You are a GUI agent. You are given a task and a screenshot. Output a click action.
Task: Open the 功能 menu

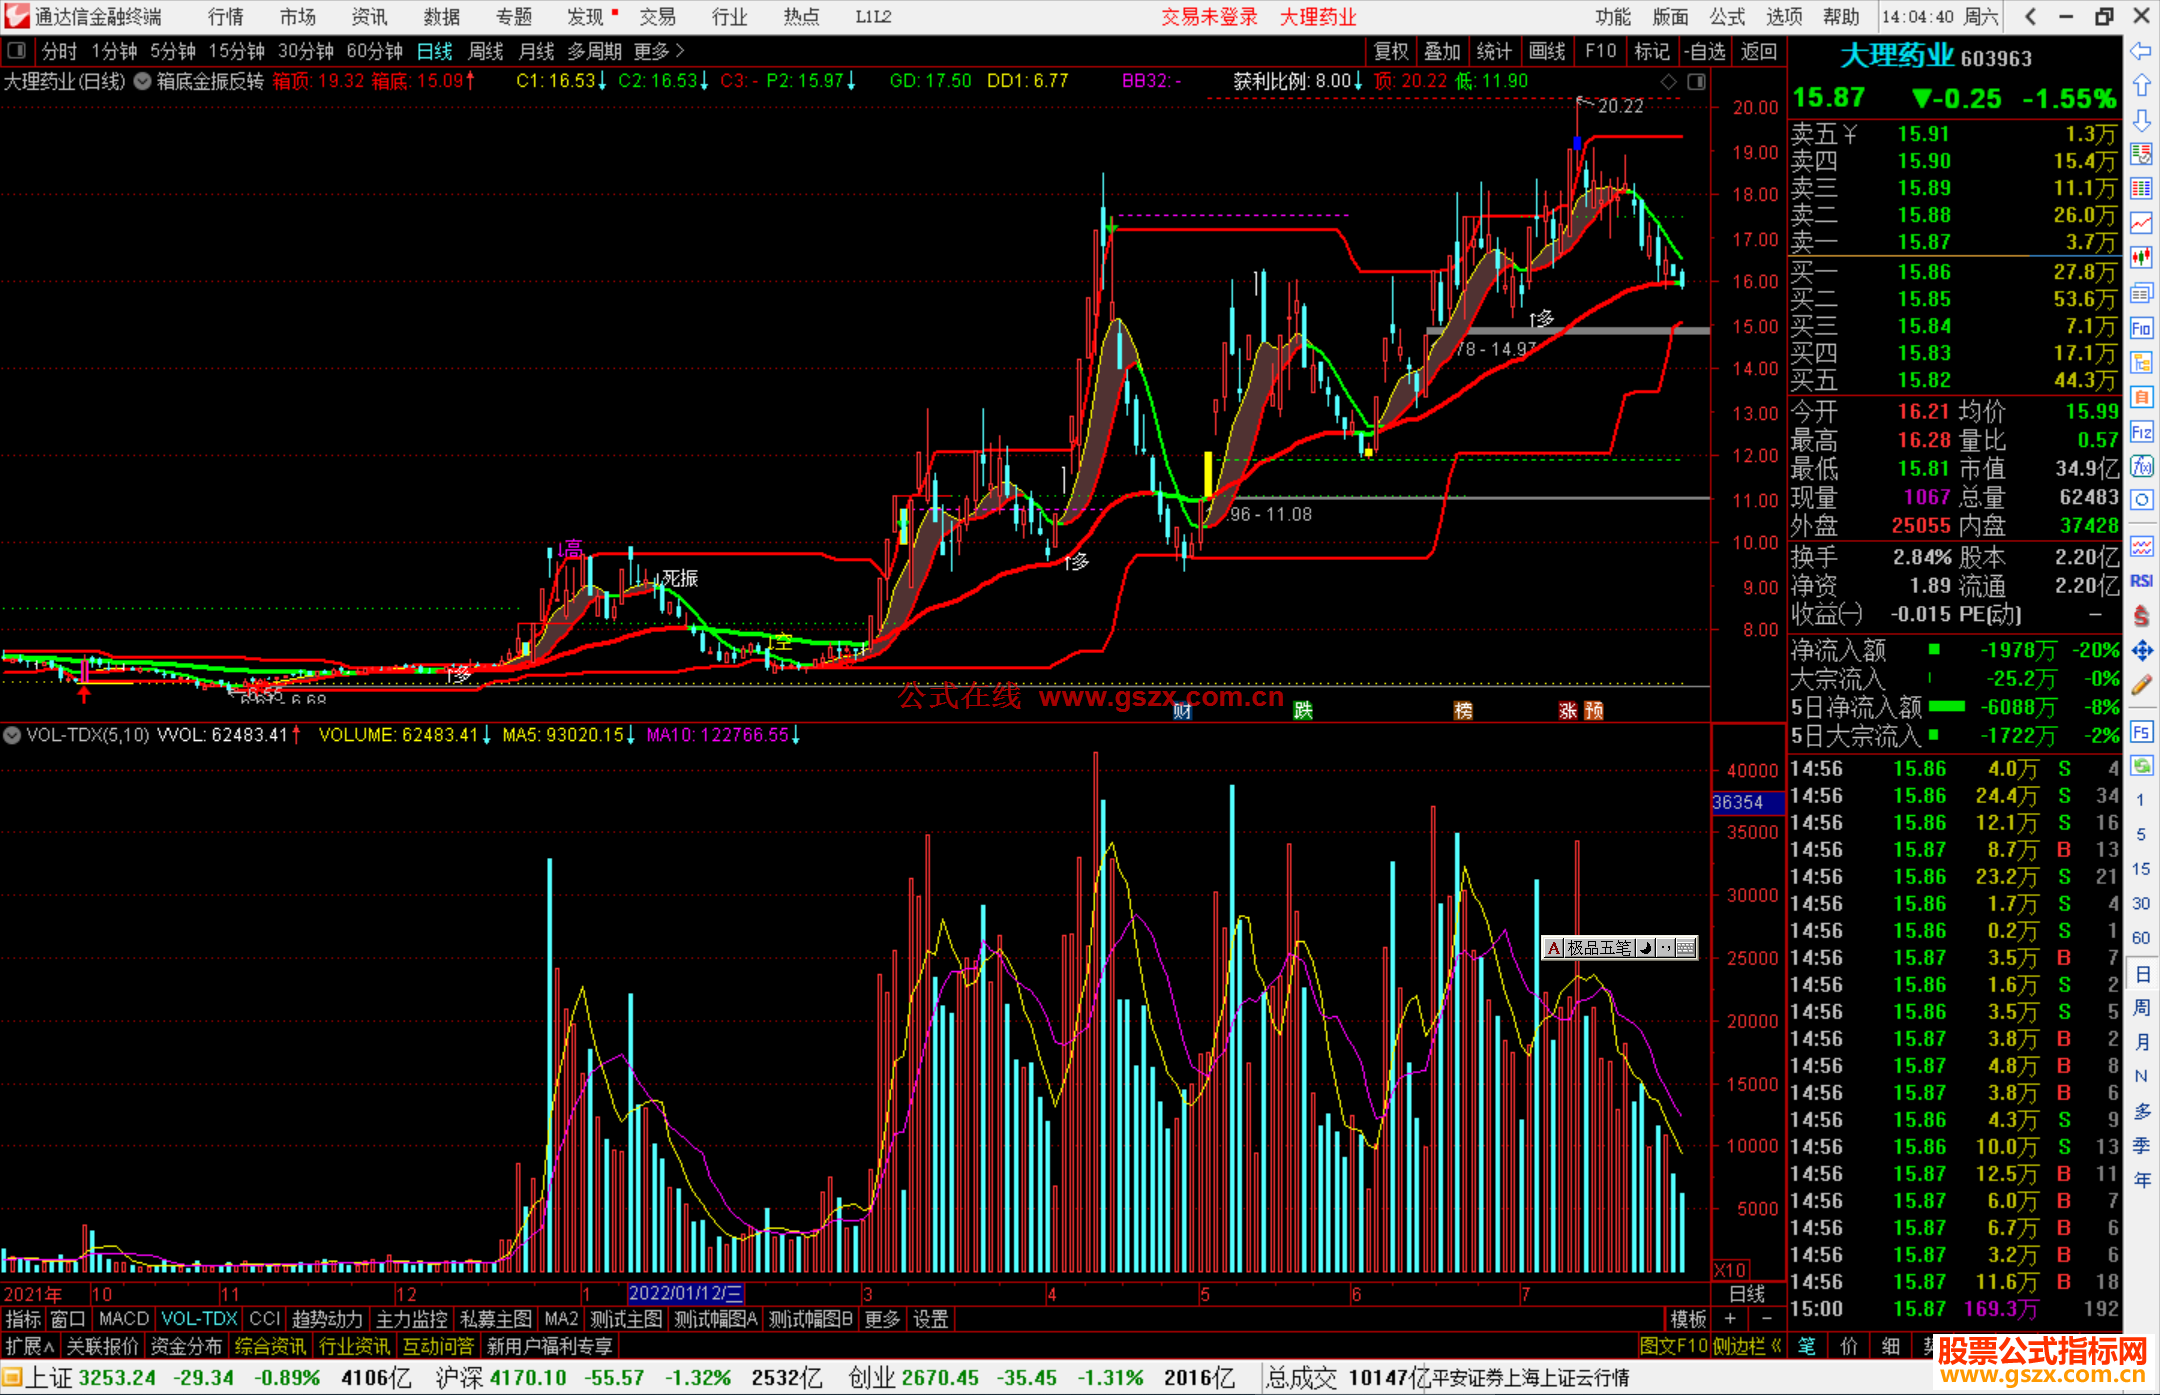(x=1612, y=17)
